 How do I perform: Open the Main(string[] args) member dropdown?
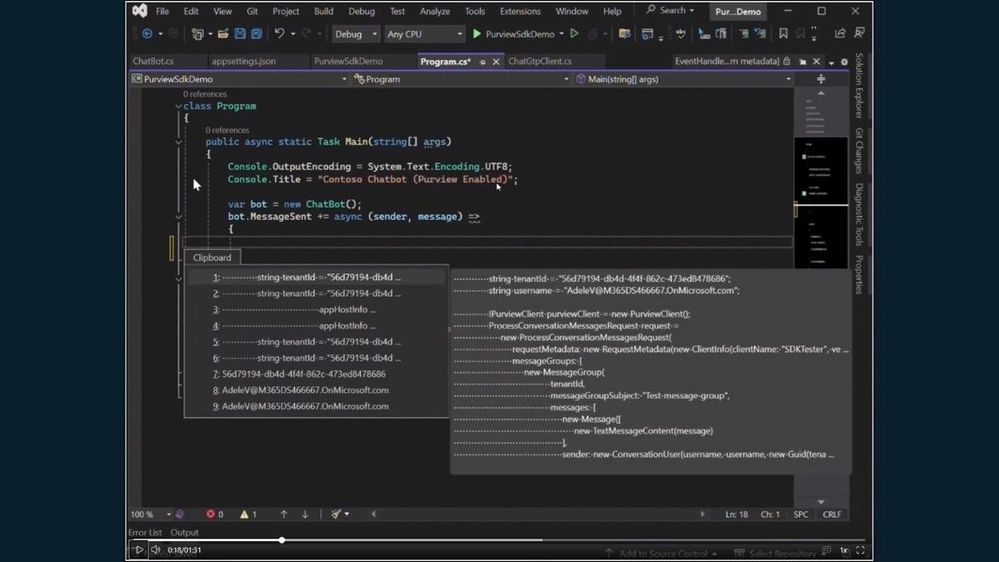(x=683, y=79)
